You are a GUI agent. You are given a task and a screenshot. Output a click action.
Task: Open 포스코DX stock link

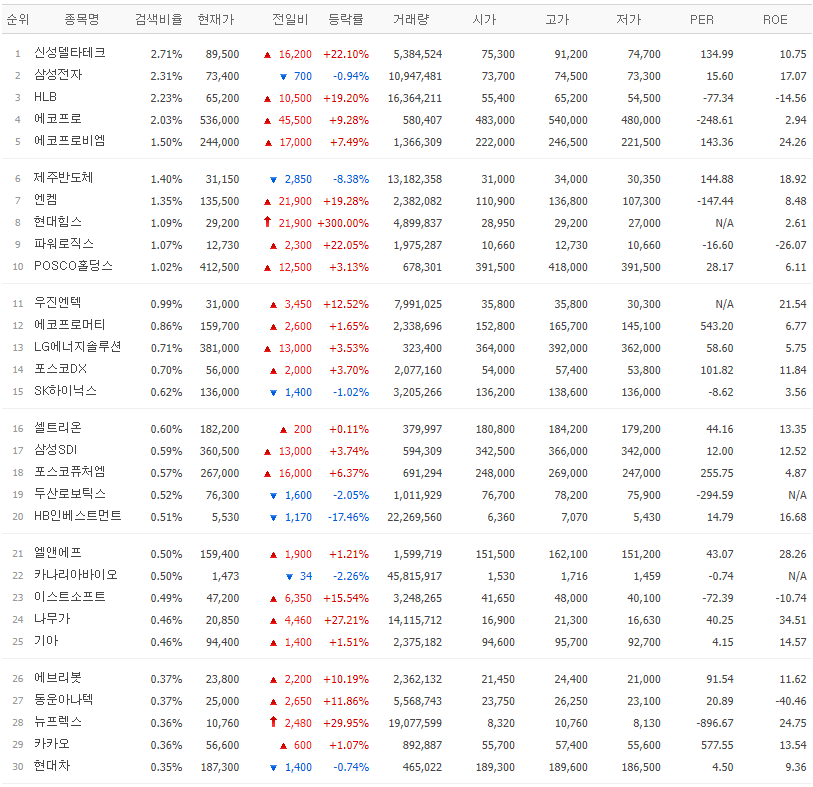point(60,369)
